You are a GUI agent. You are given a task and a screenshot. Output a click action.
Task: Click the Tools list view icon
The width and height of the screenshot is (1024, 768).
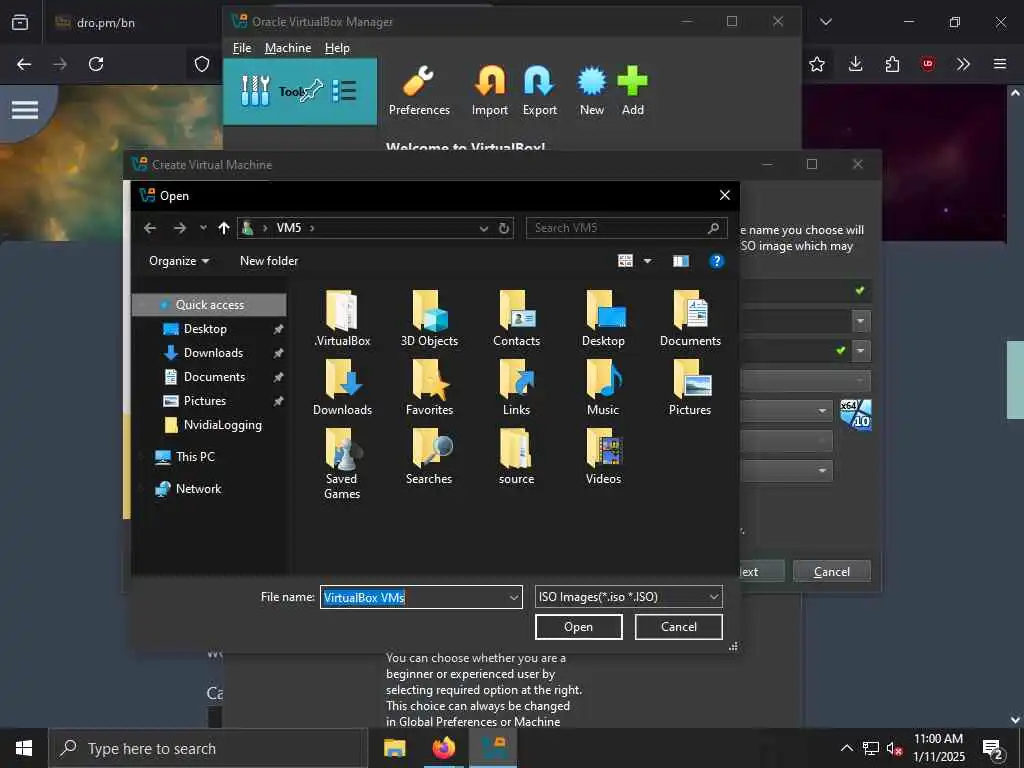click(x=344, y=91)
